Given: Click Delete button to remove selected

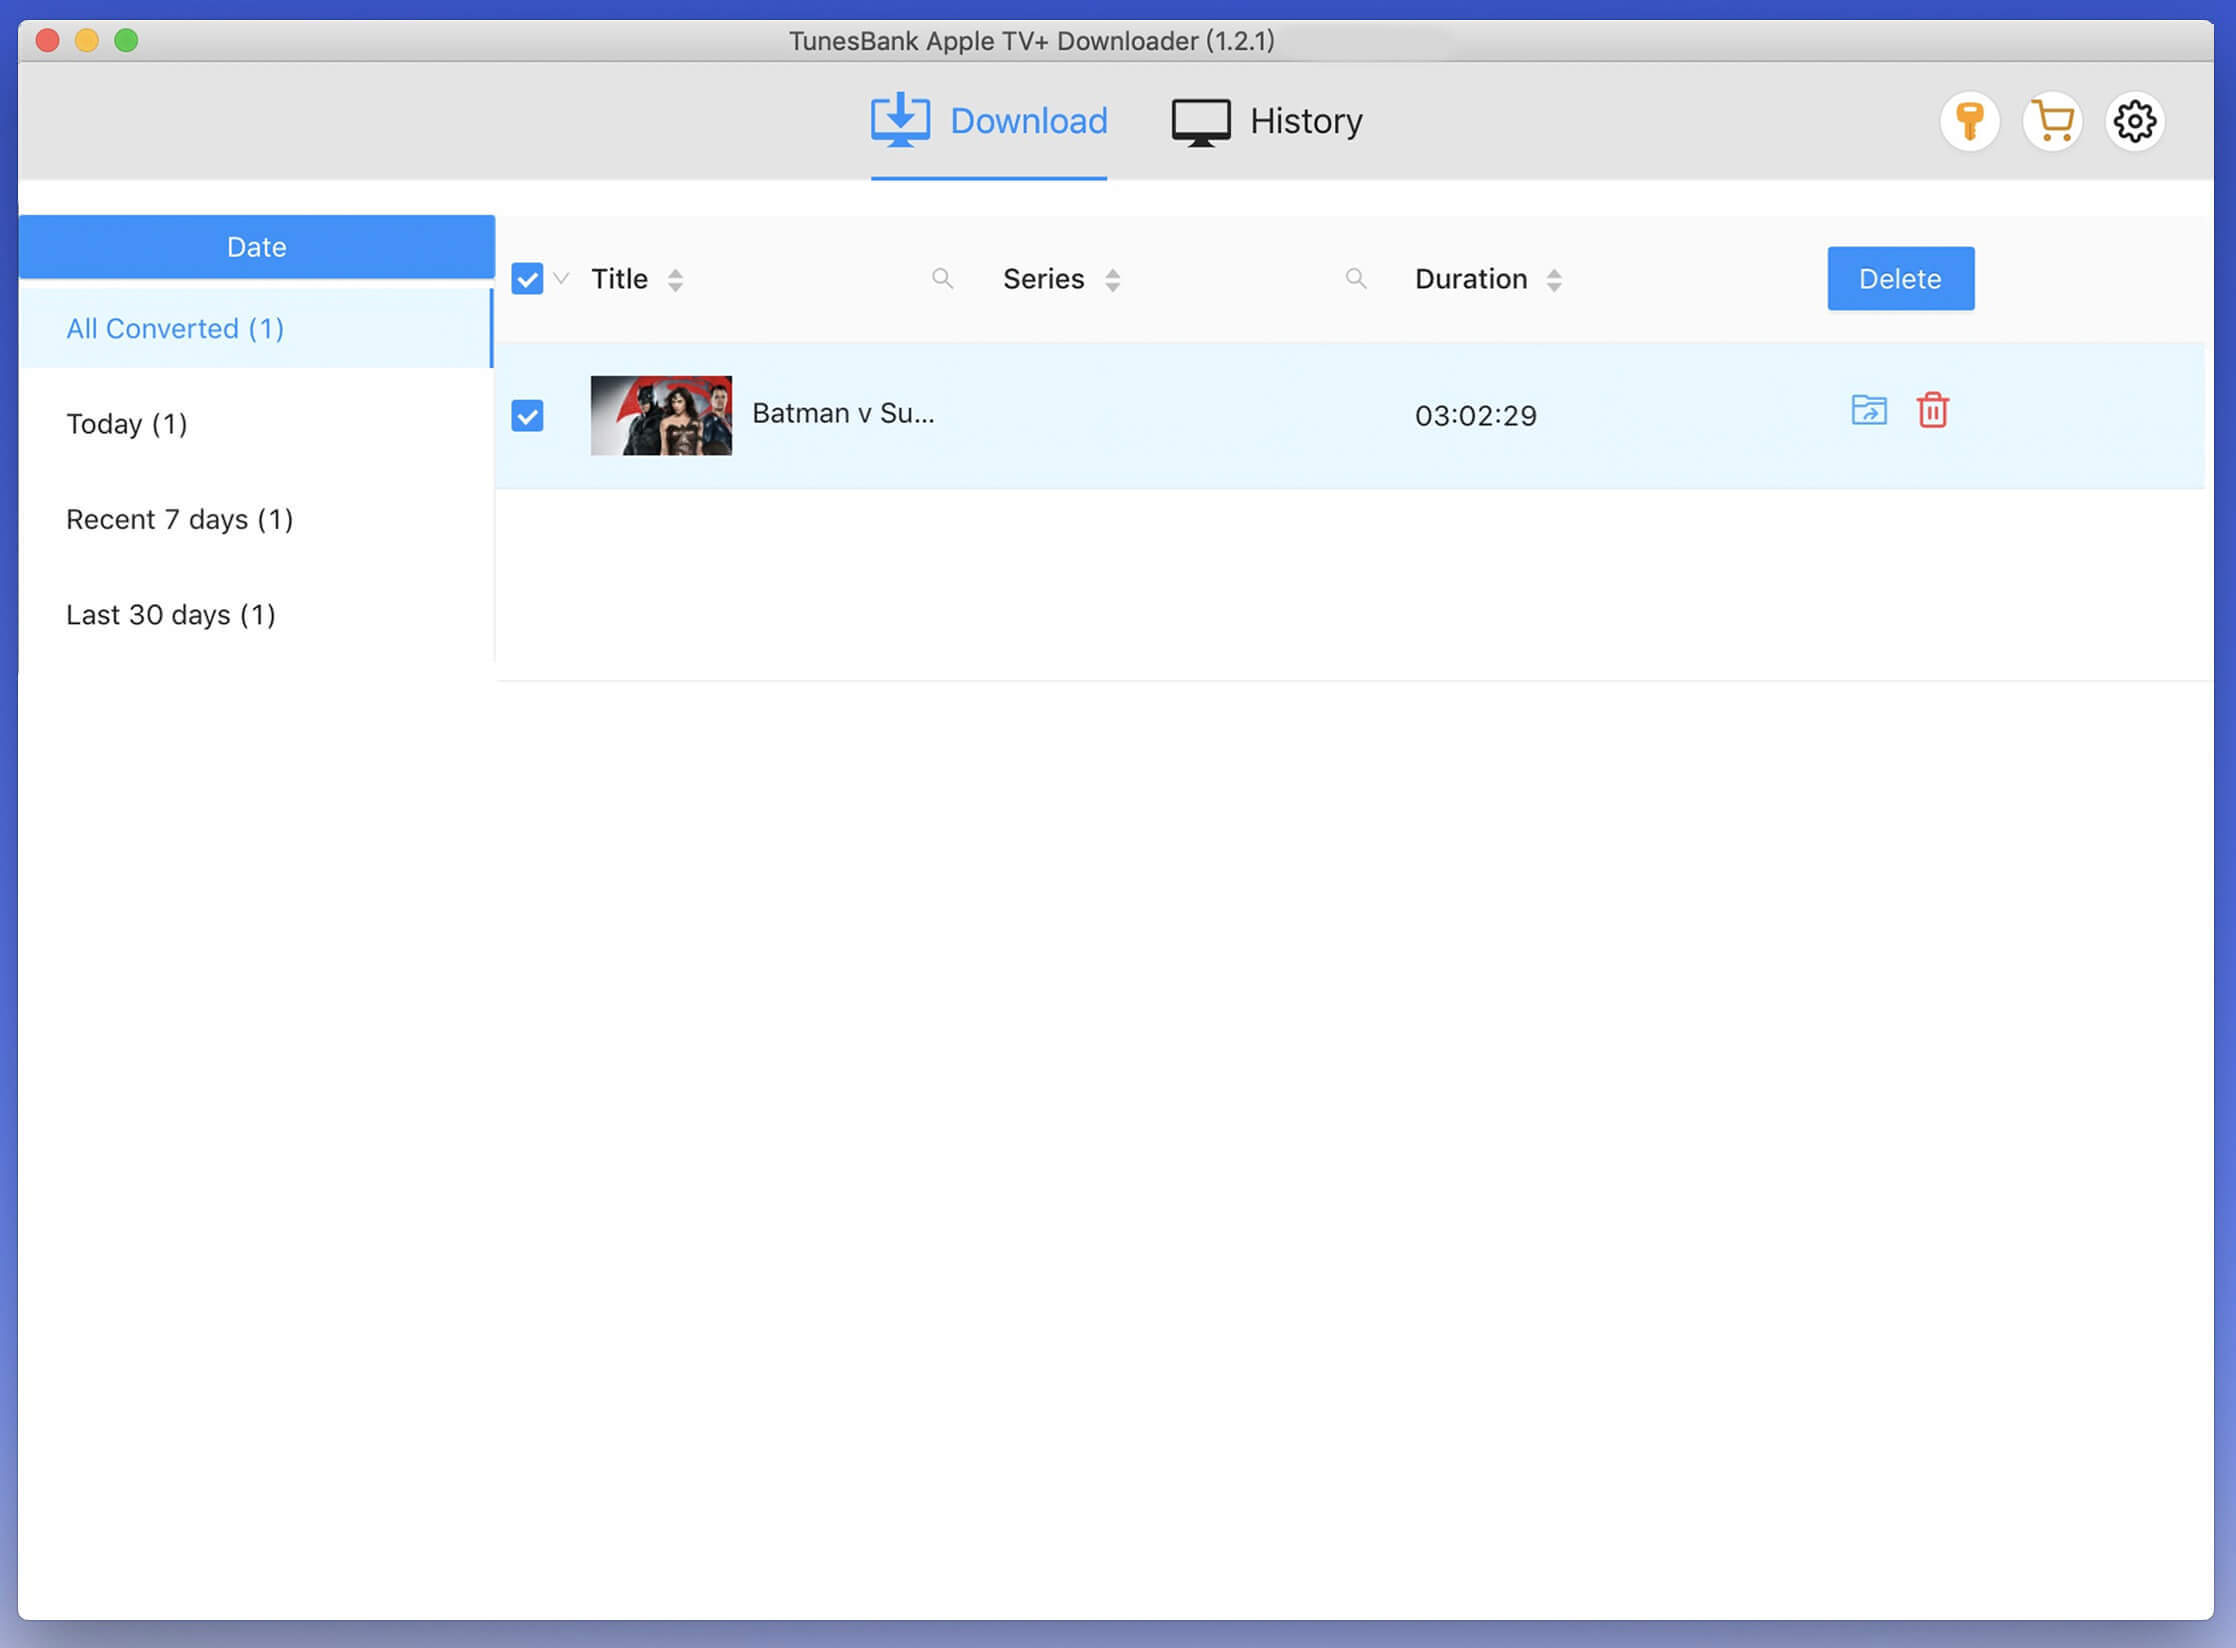Looking at the screenshot, I should point(1899,278).
